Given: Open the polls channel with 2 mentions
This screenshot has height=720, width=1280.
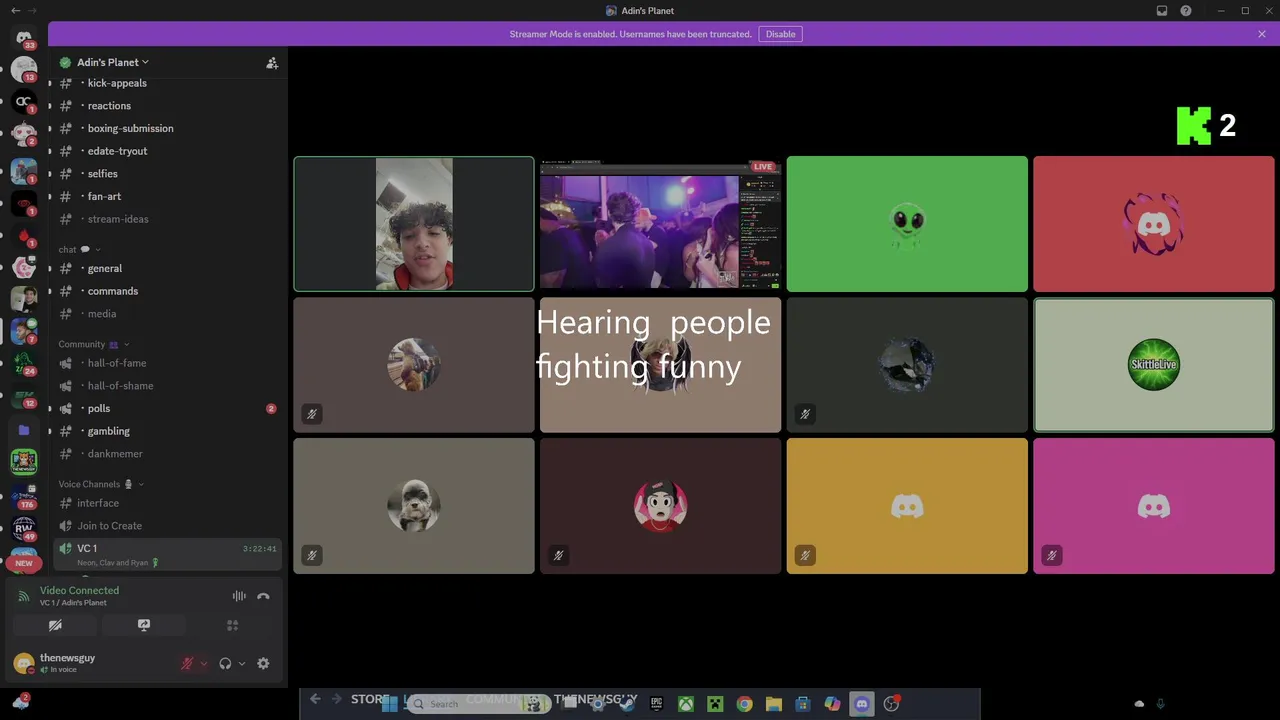Looking at the screenshot, I should (x=167, y=408).
